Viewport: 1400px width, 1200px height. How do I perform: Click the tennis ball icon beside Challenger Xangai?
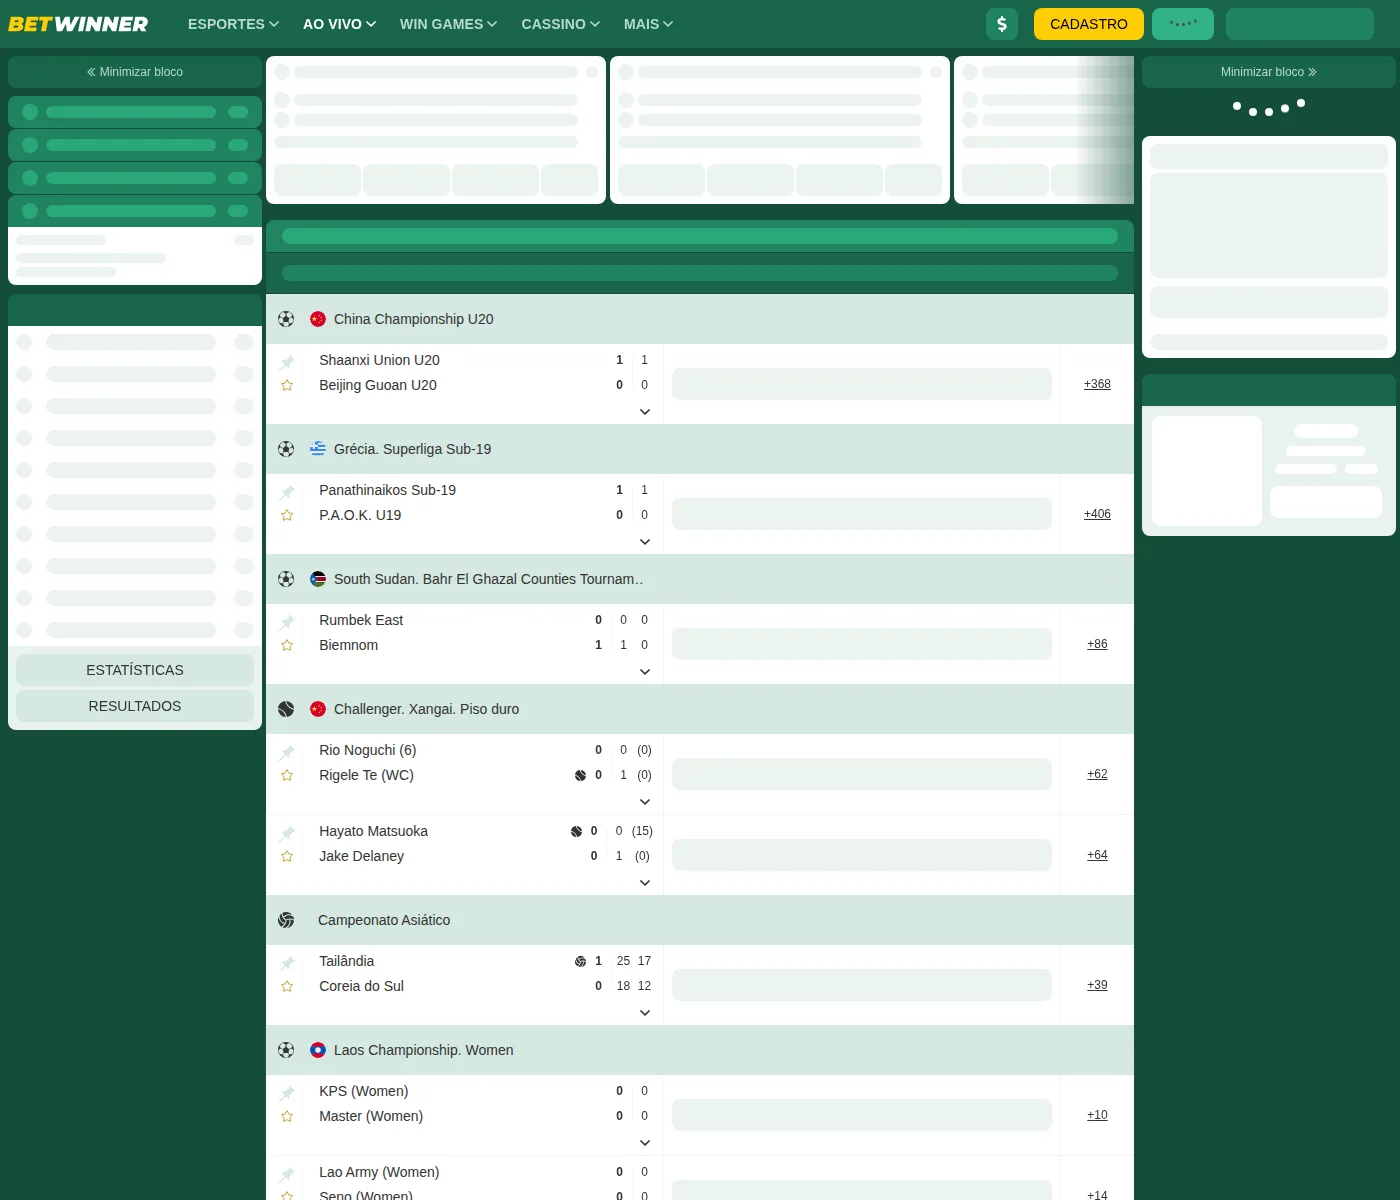[x=286, y=709]
